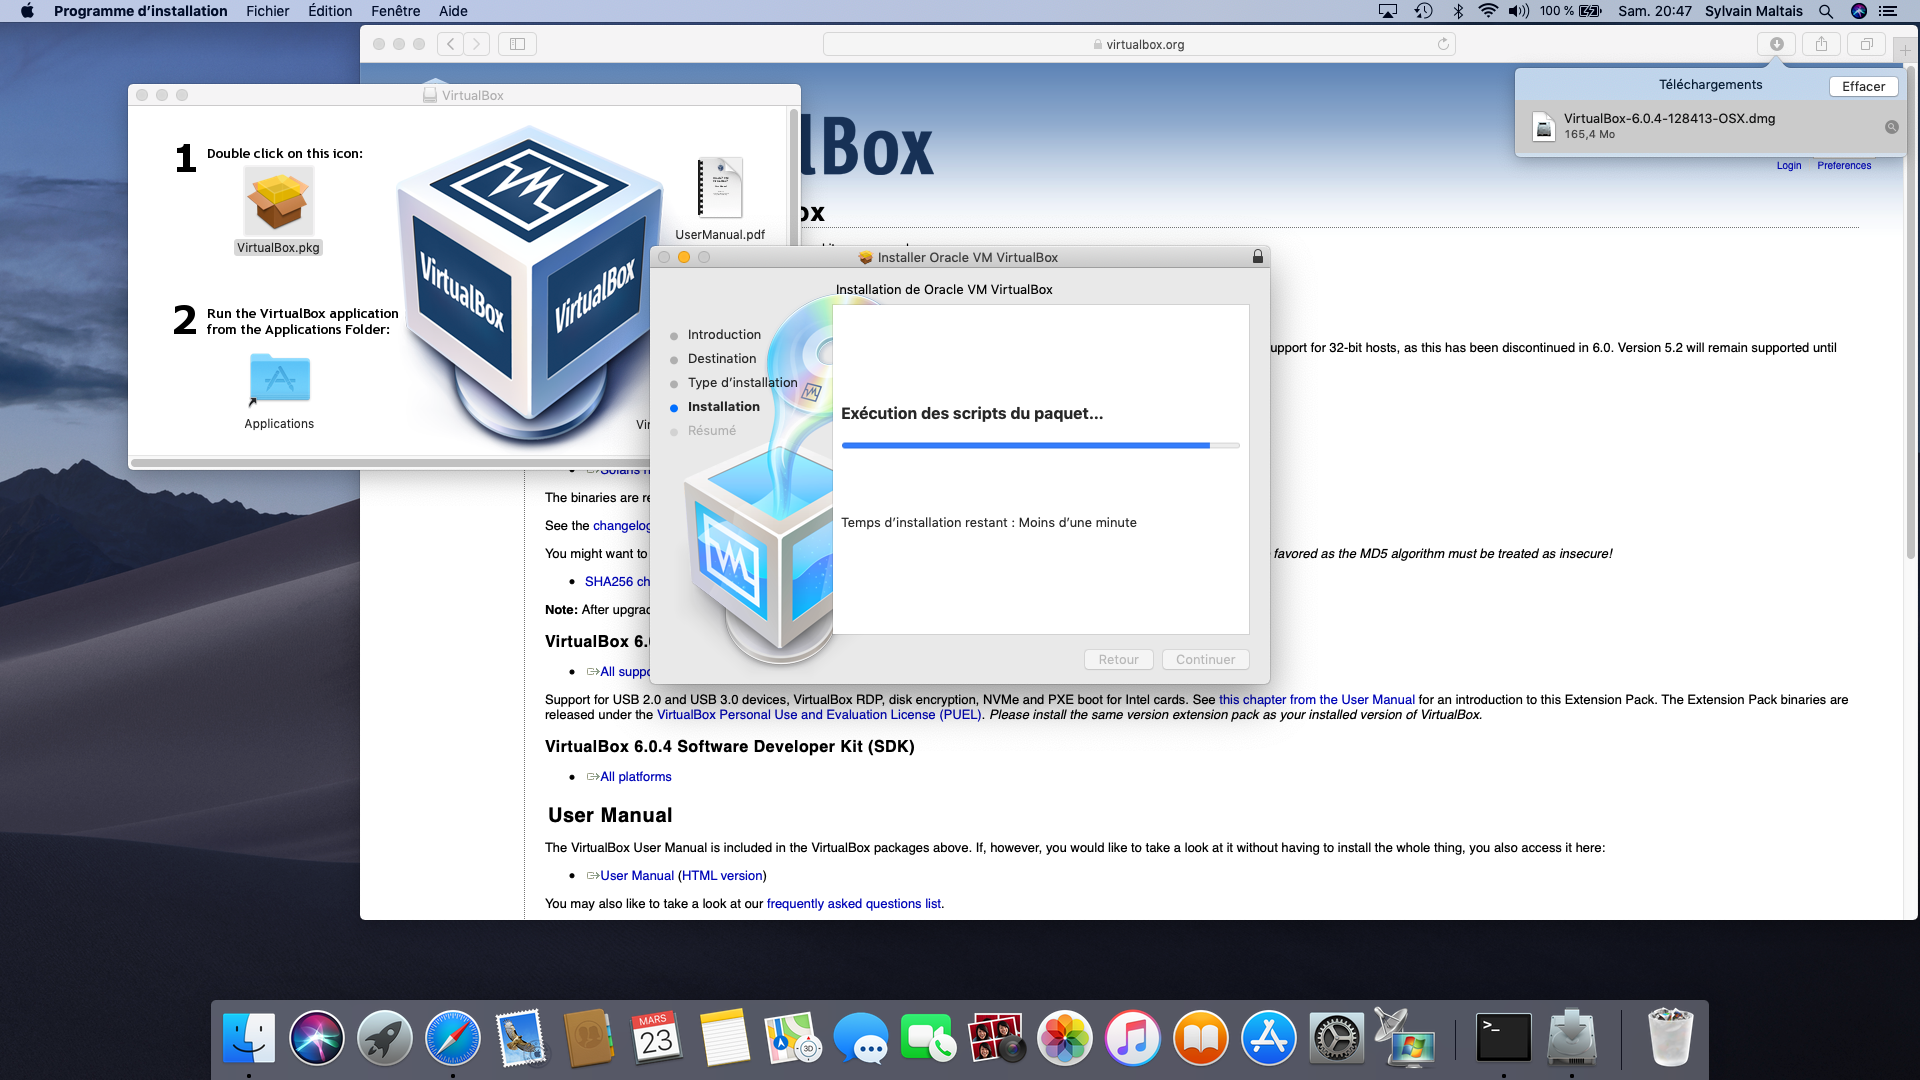Image resolution: width=1920 pixels, height=1080 pixels.
Task: Toggle Safari sidebar button
Action: (517, 44)
